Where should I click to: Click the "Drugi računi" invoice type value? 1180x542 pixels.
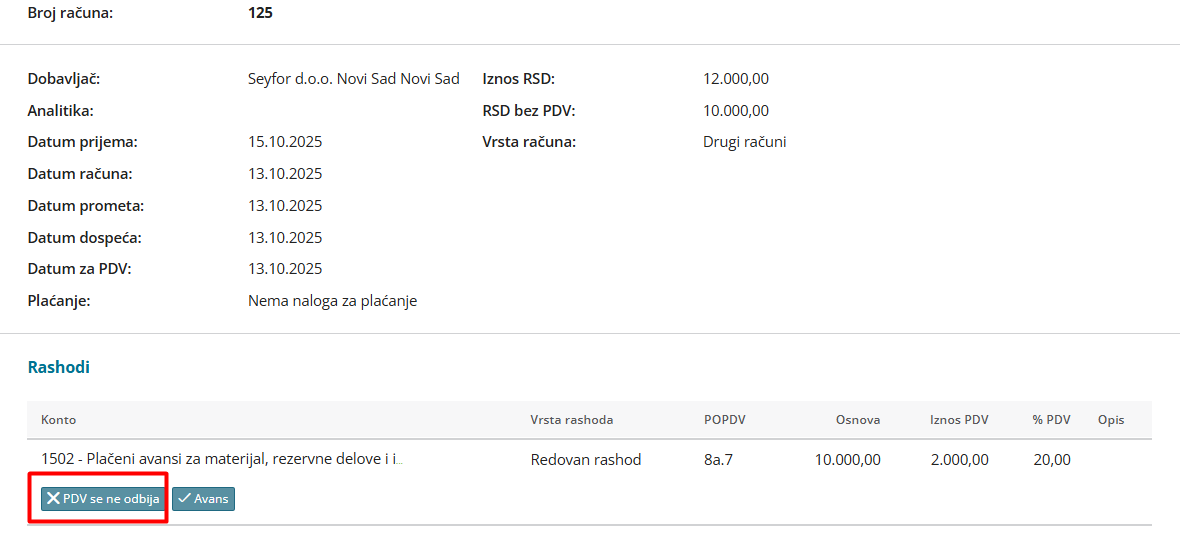[x=744, y=142]
